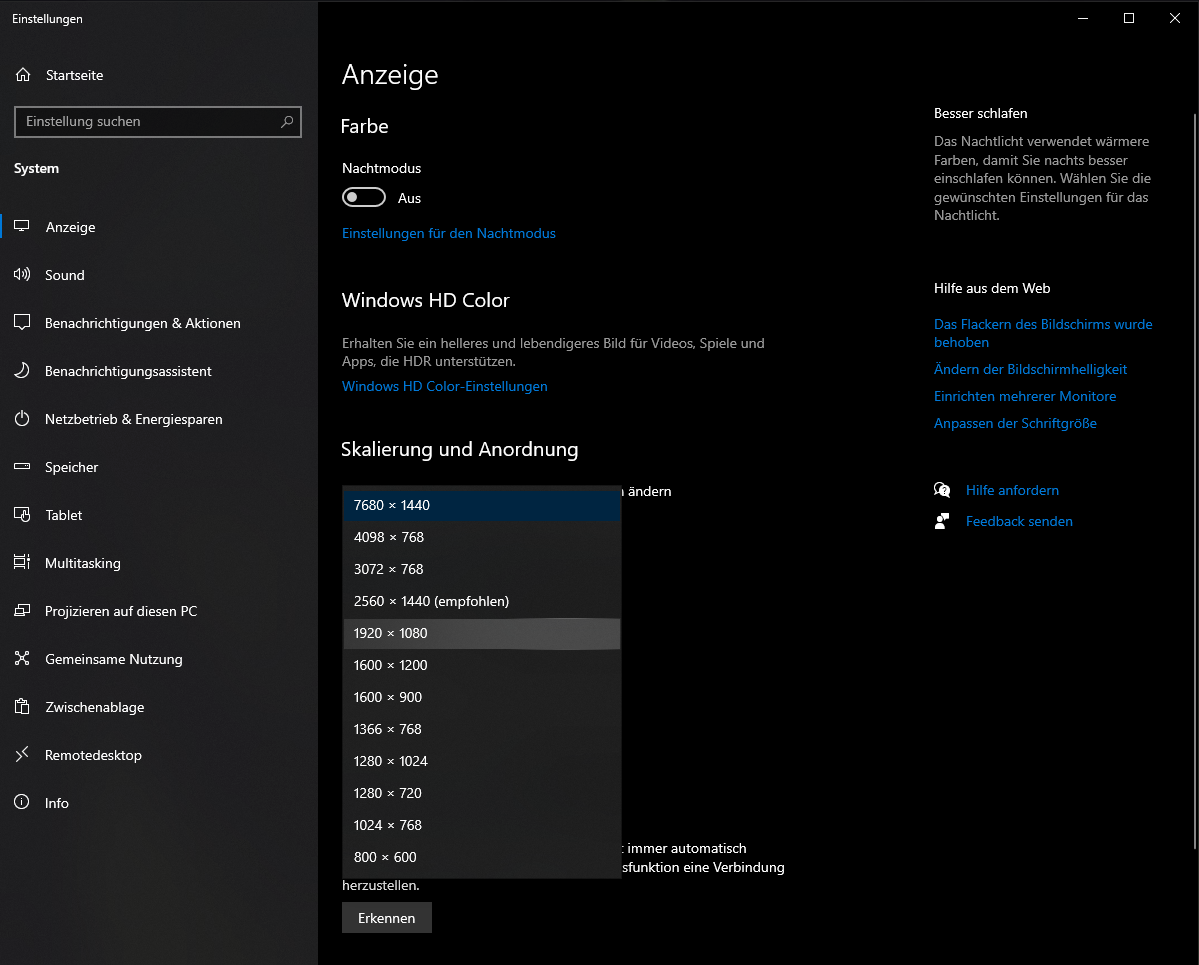Open Ändern der Bildschirmhelligkeit link
Screen dimensions: 1199x965
(1030, 369)
